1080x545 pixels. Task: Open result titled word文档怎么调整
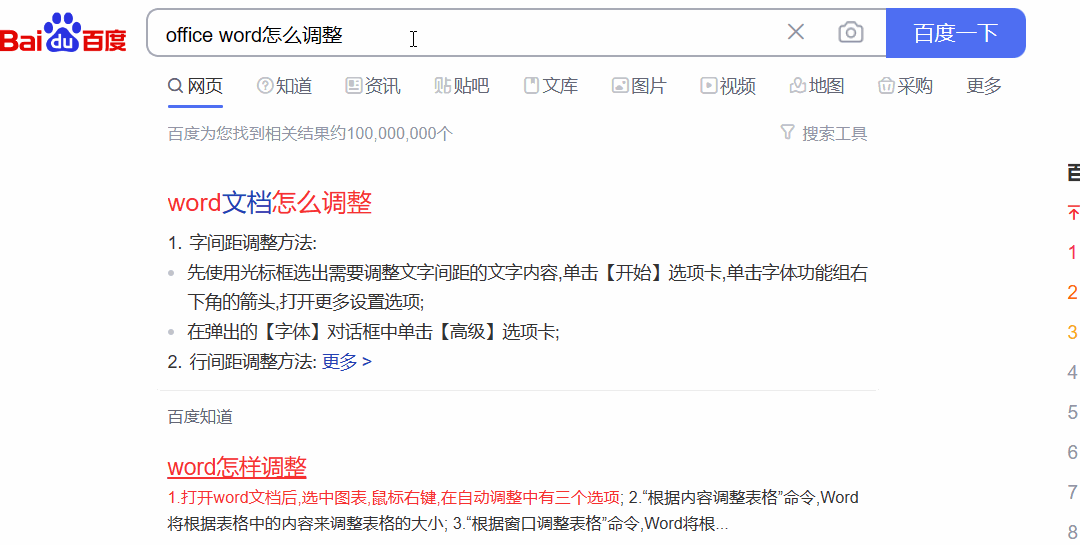[270, 203]
